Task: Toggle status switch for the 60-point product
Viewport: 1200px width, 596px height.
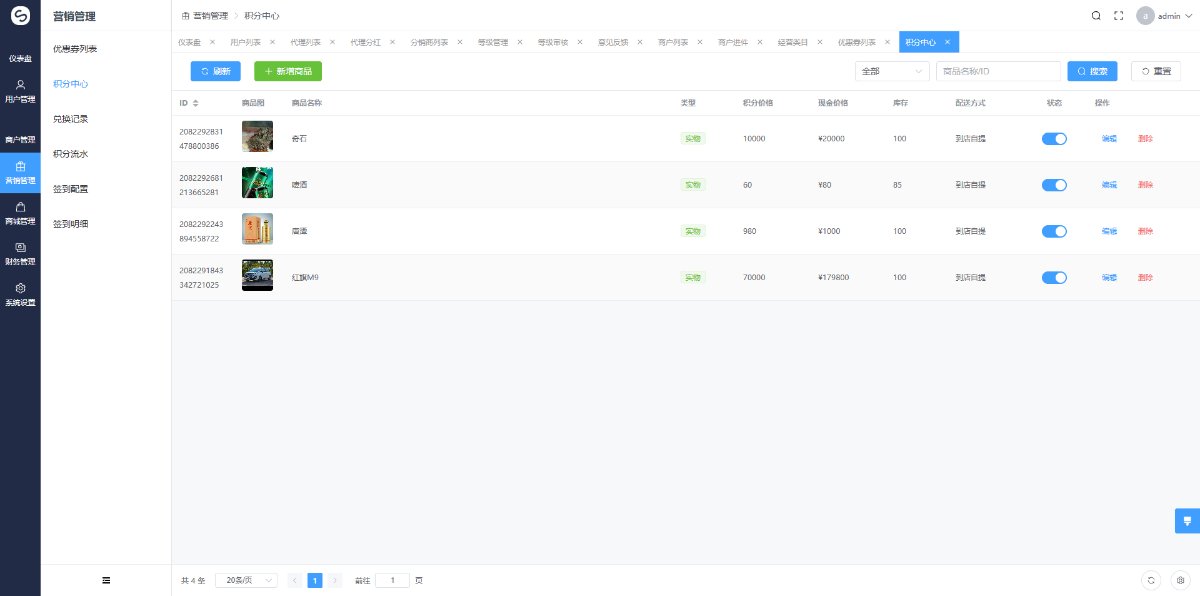Action: tap(1054, 185)
